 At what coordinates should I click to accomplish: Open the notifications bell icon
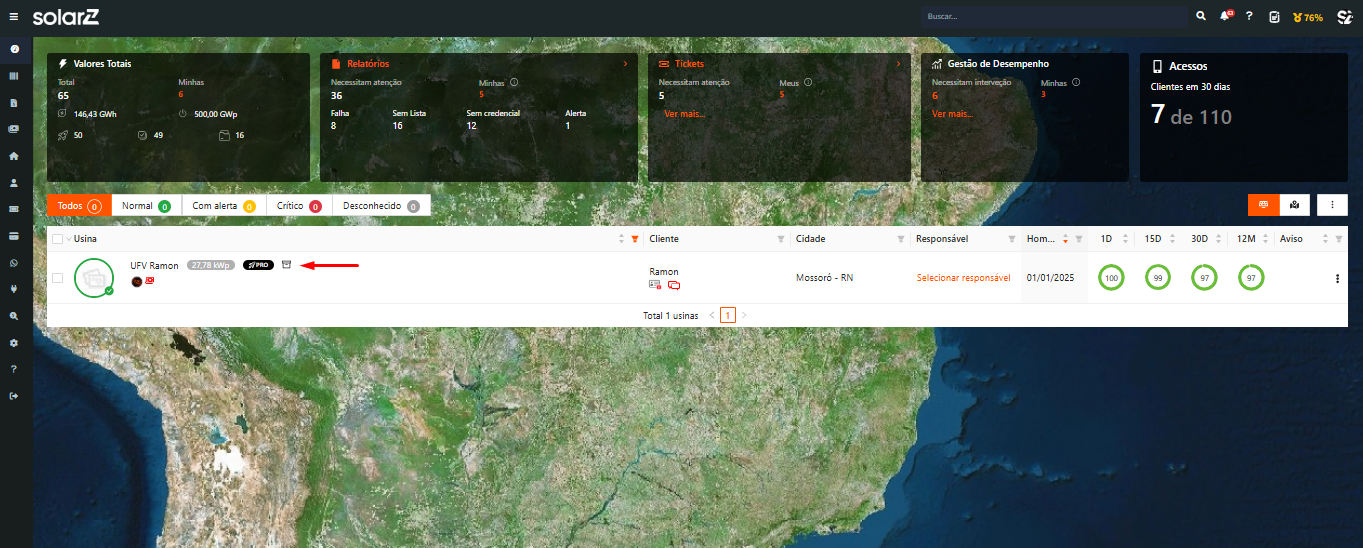coord(1226,17)
